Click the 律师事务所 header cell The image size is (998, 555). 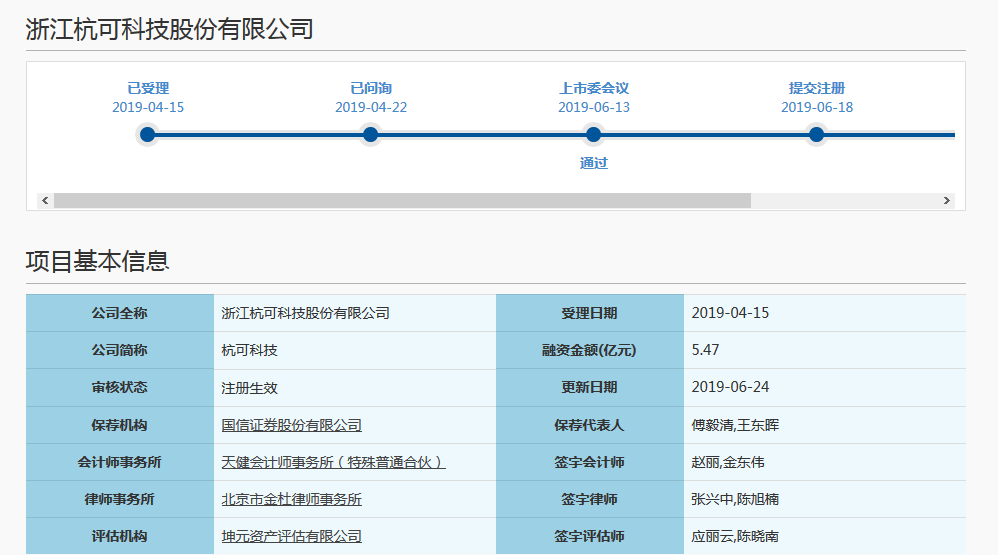(120, 499)
